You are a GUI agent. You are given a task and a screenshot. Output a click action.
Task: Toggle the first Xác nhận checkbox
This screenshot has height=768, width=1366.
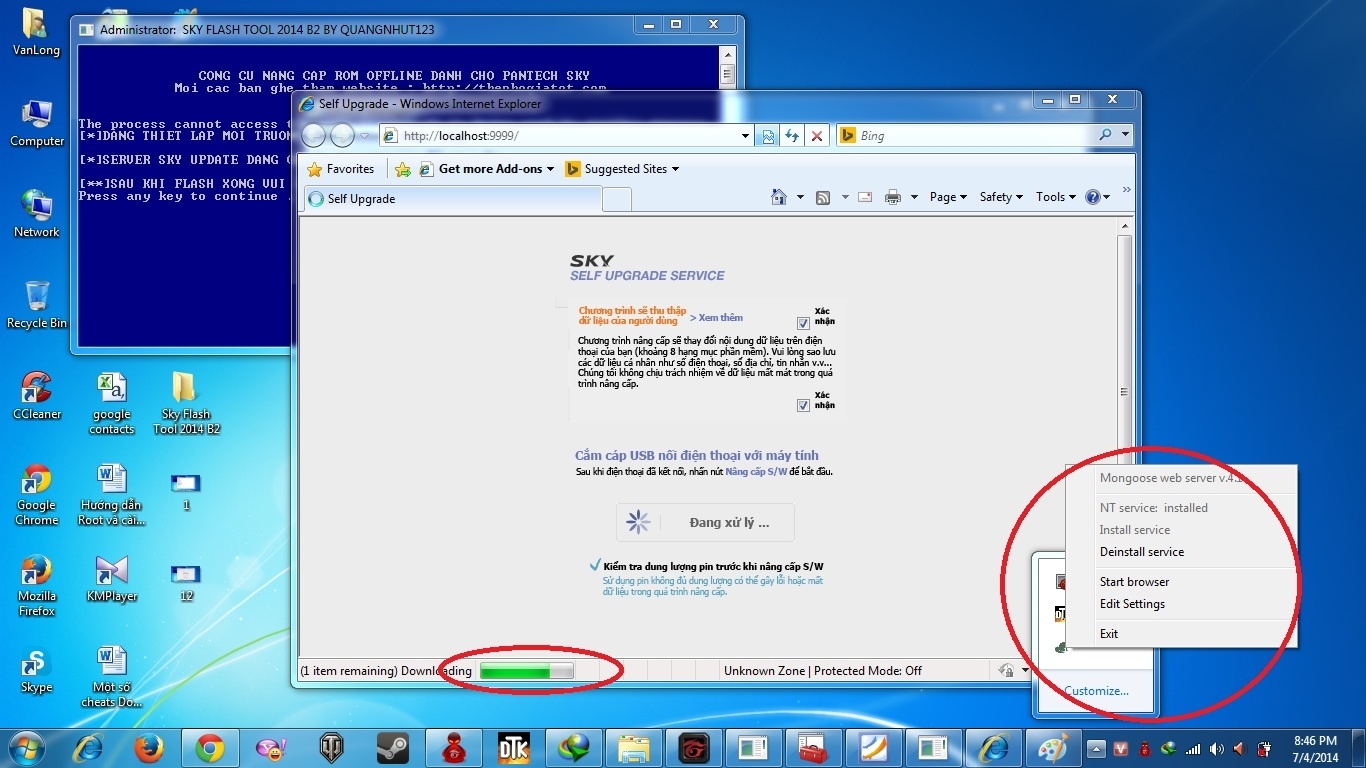click(x=803, y=323)
